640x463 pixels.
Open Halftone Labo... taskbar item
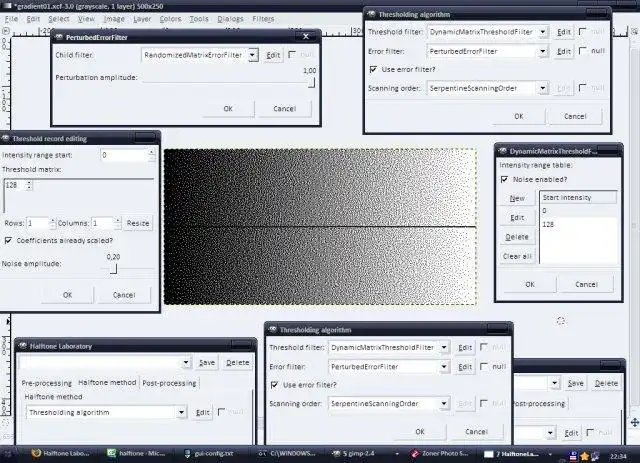pos(60,453)
